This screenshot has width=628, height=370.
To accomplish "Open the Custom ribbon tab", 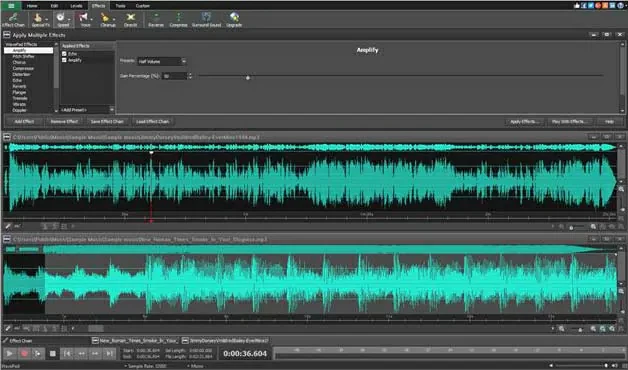I will 143,6.
